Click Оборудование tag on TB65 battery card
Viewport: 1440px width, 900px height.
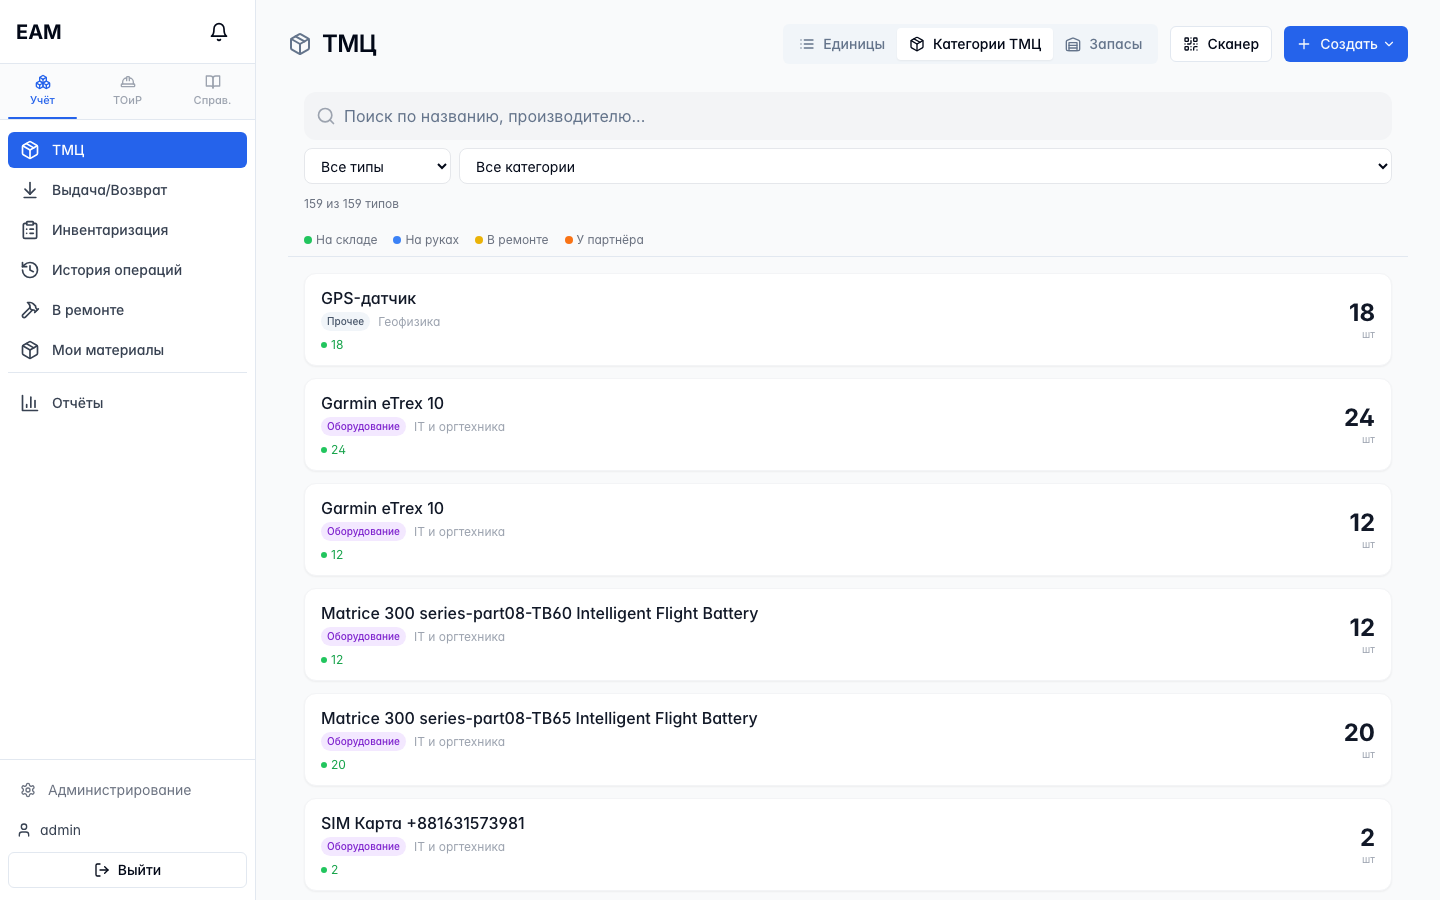[363, 742]
